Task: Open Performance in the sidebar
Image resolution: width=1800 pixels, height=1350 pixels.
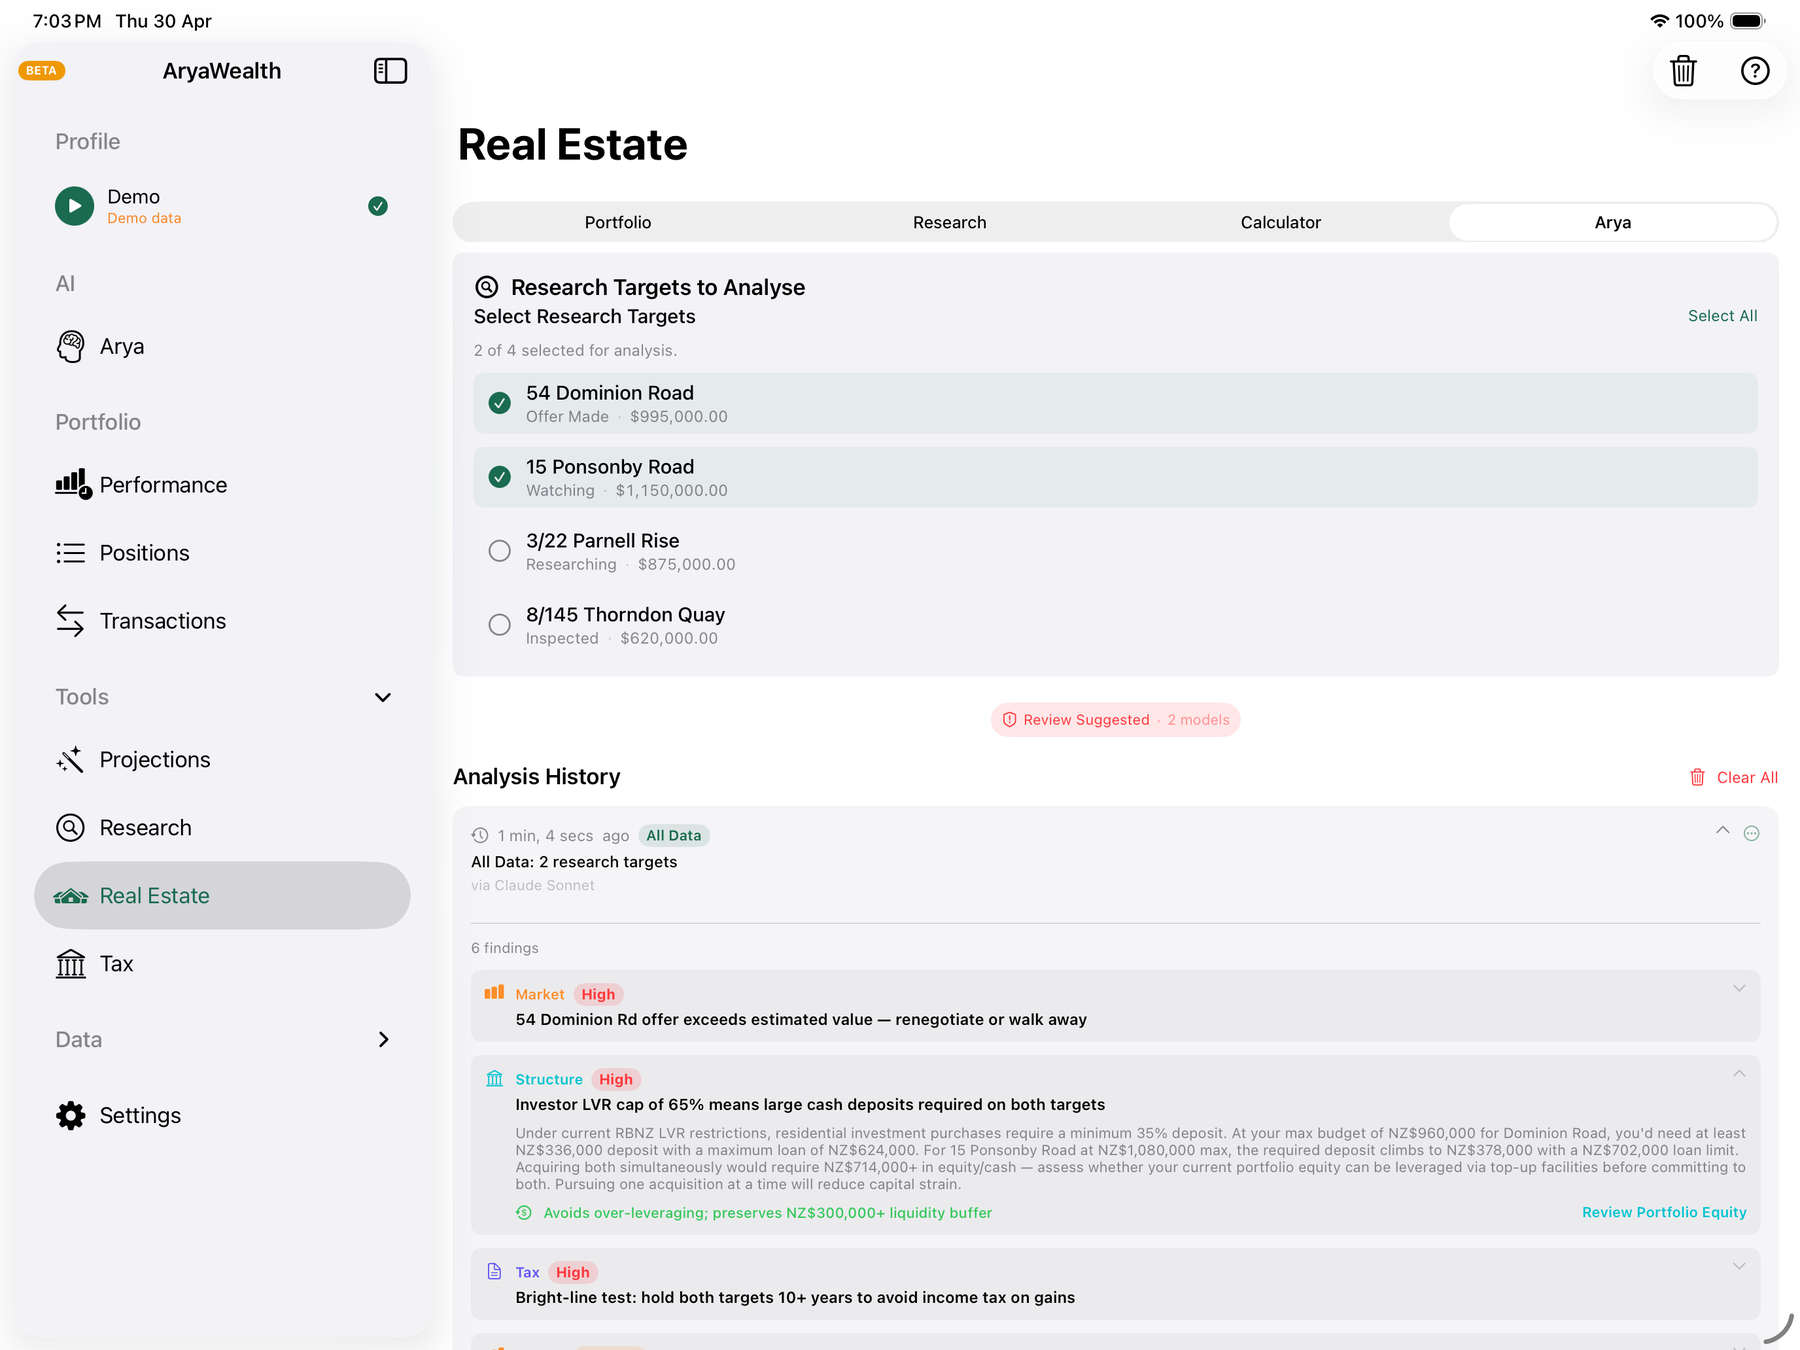Action: click(222, 485)
